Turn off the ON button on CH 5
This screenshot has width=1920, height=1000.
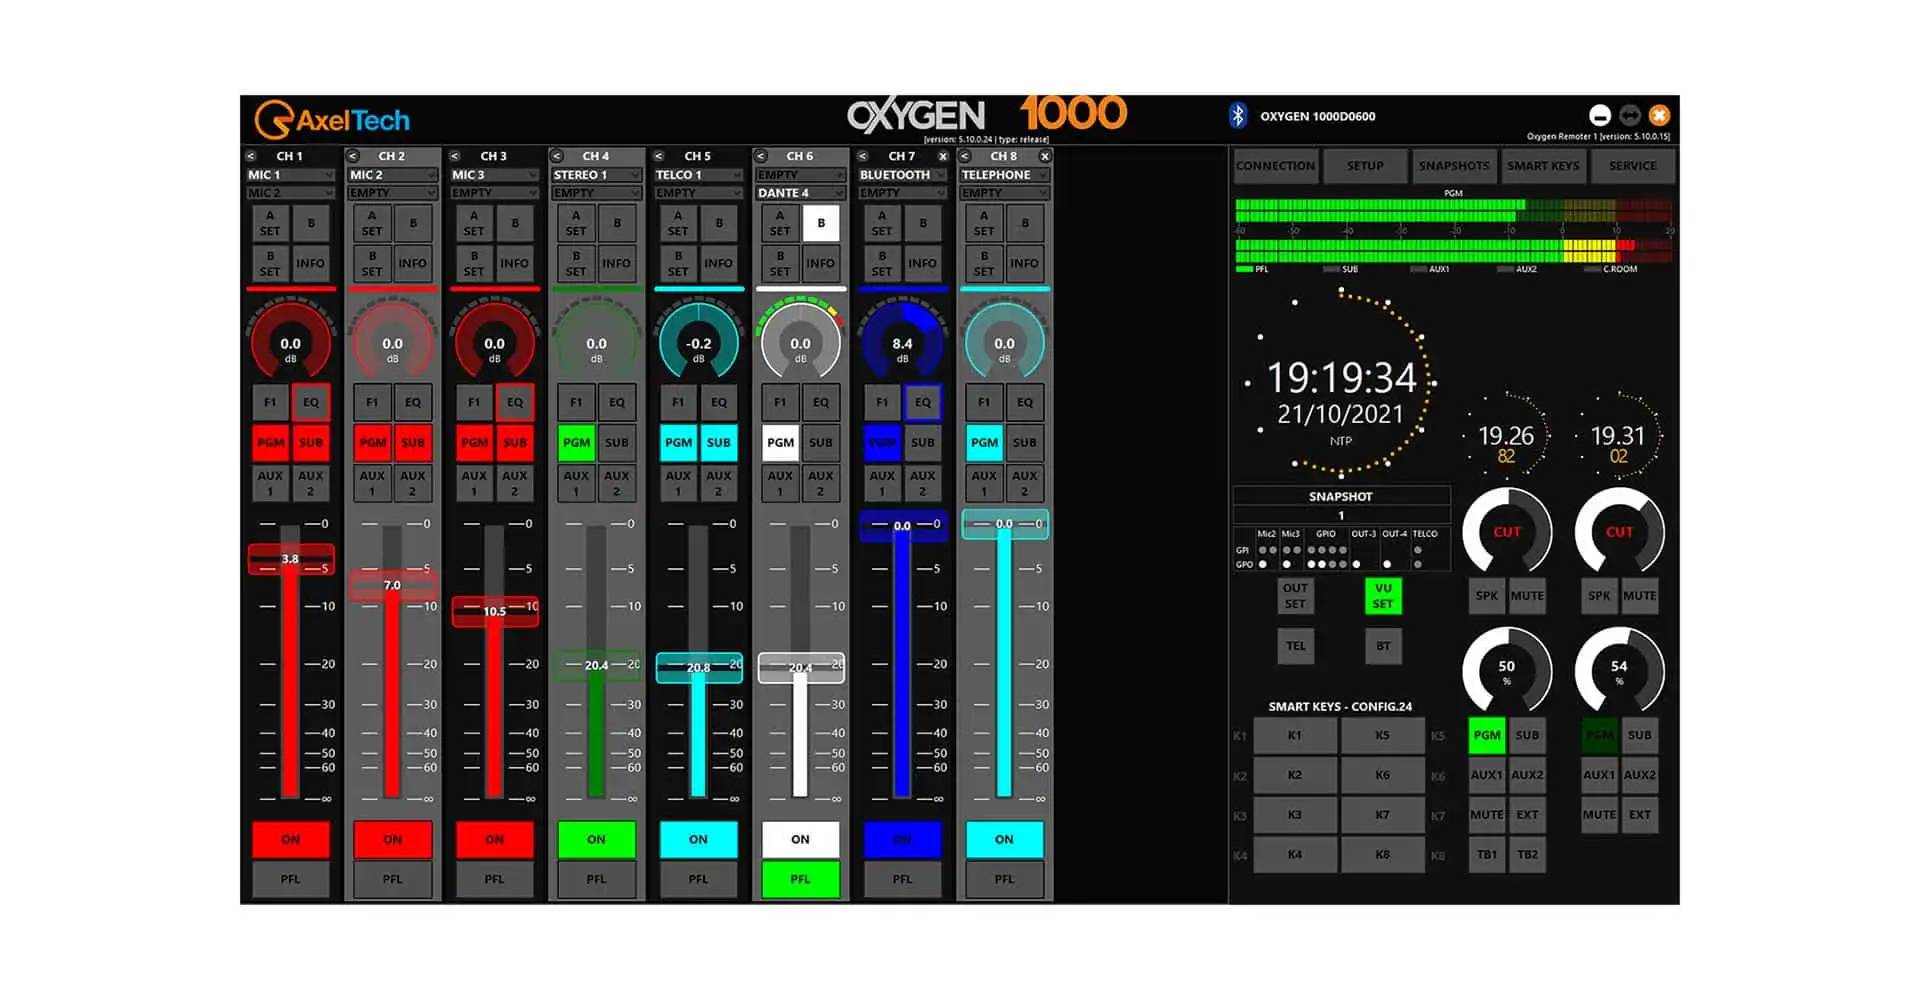click(x=698, y=839)
